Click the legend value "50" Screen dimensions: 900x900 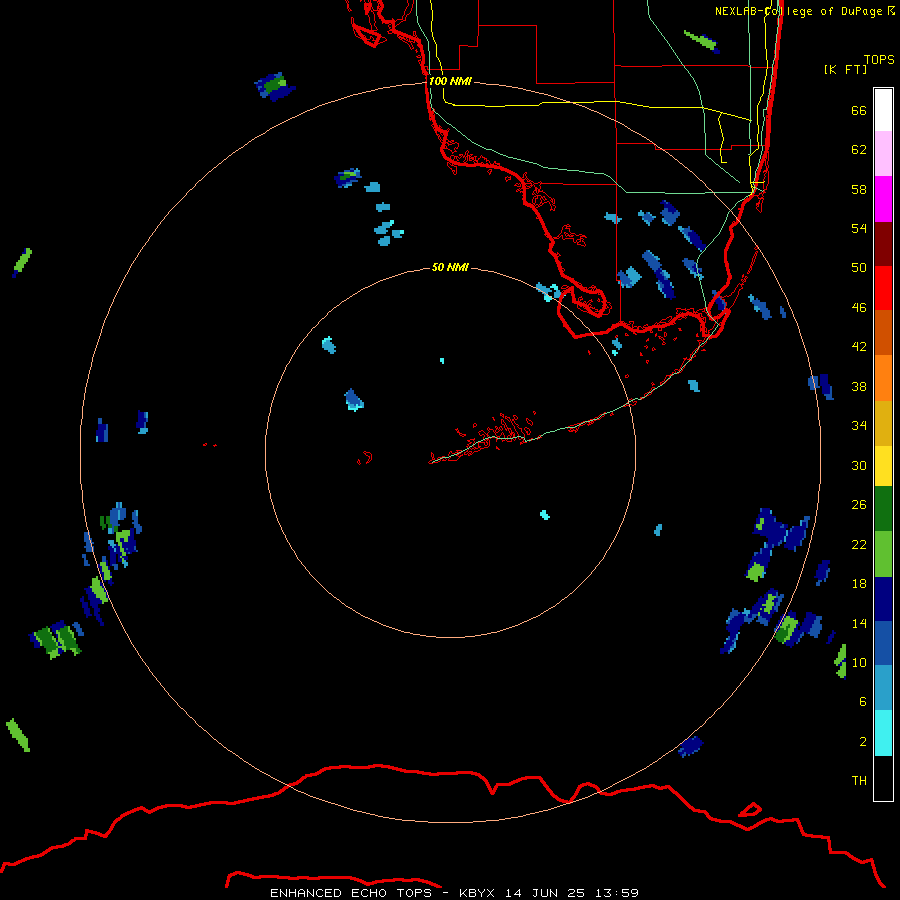point(859,268)
